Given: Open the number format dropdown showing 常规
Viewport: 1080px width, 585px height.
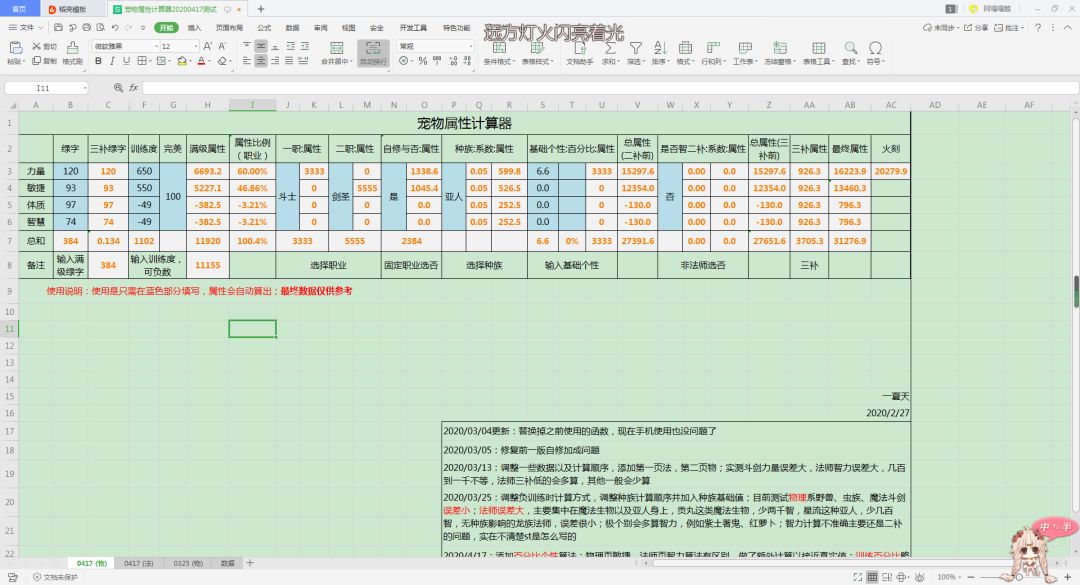Looking at the screenshot, I should (x=436, y=46).
